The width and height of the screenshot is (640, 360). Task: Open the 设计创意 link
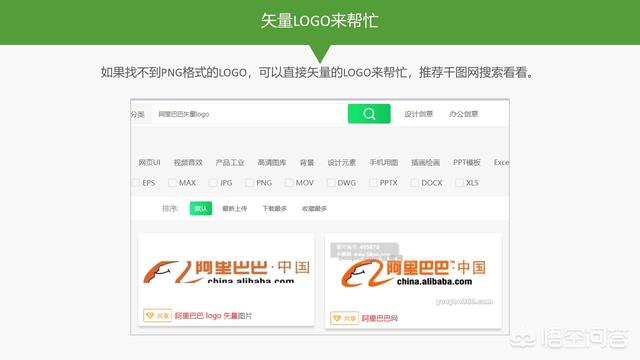coord(418,114)
